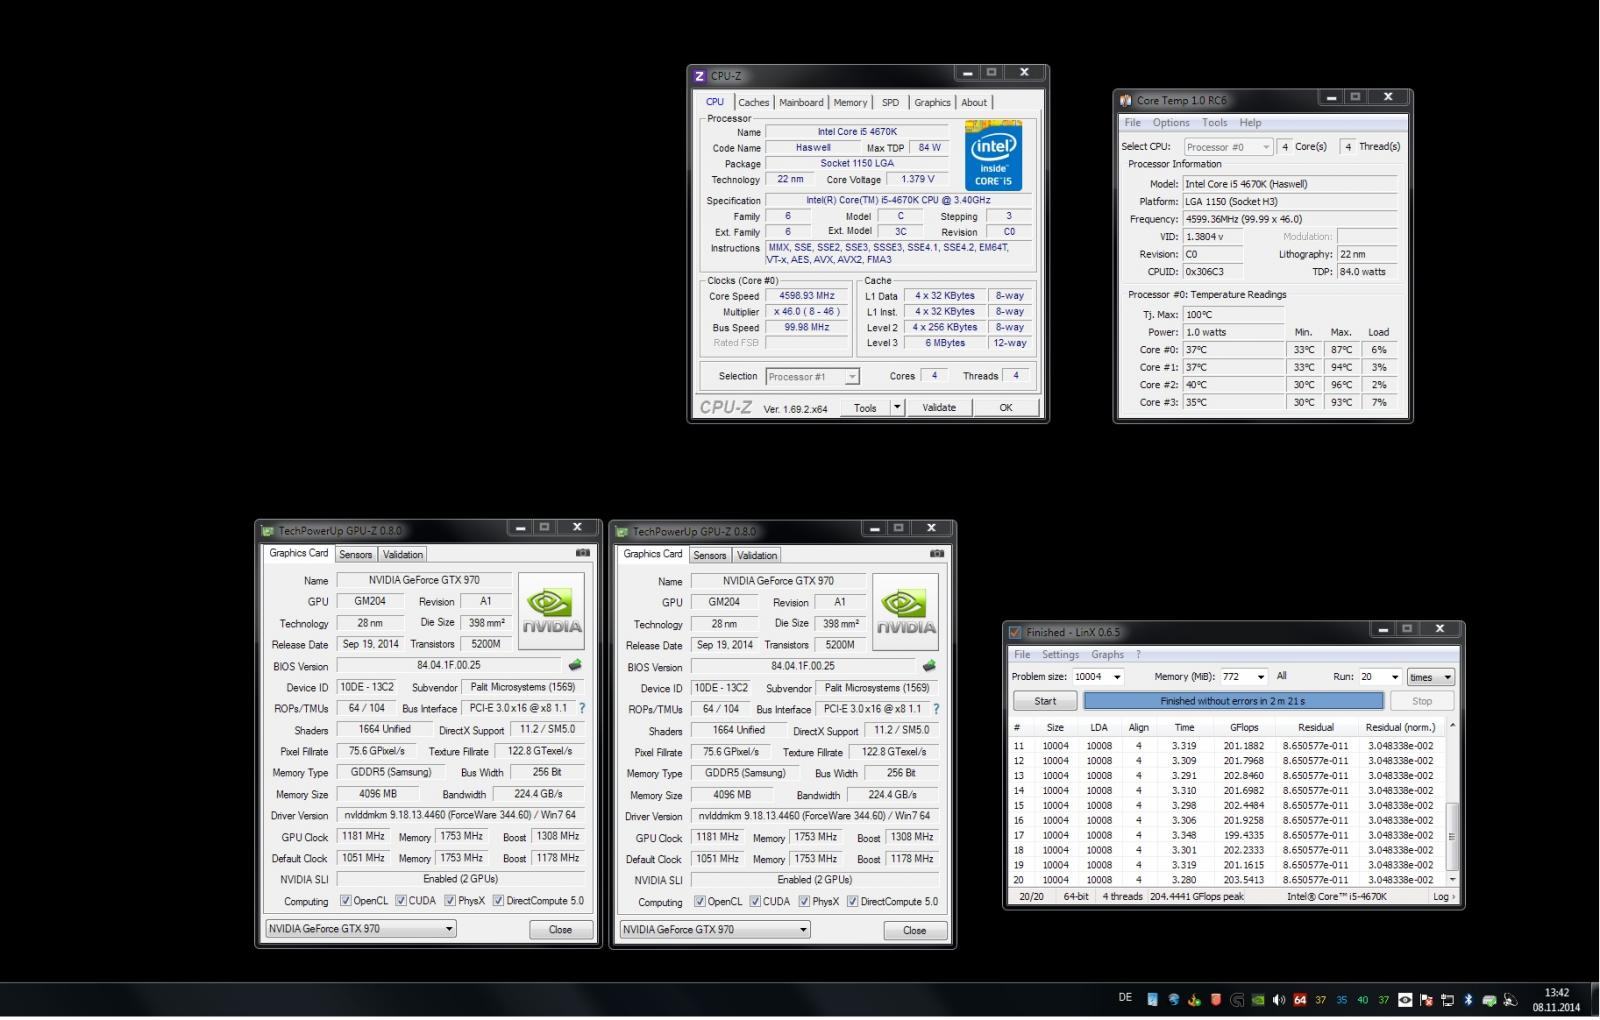Open LinX times unit dropdown

point(1430,677)
